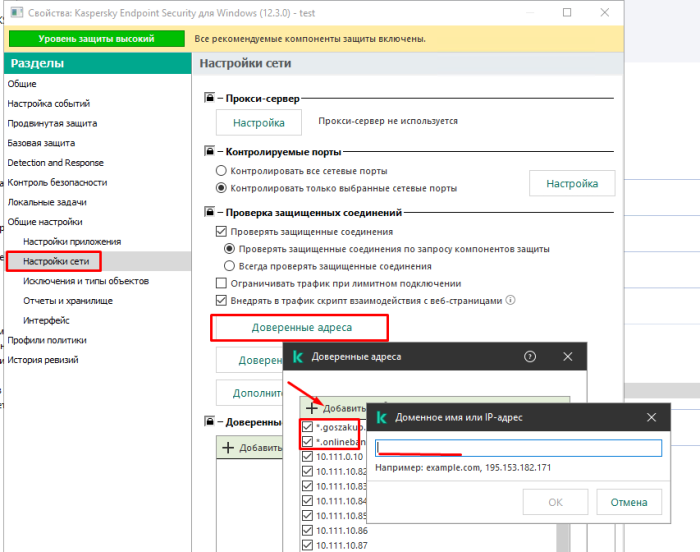This screenshot has width=700, height=552.
Task: Click the domain name or IP input field
Action: (x=518, y=449)
